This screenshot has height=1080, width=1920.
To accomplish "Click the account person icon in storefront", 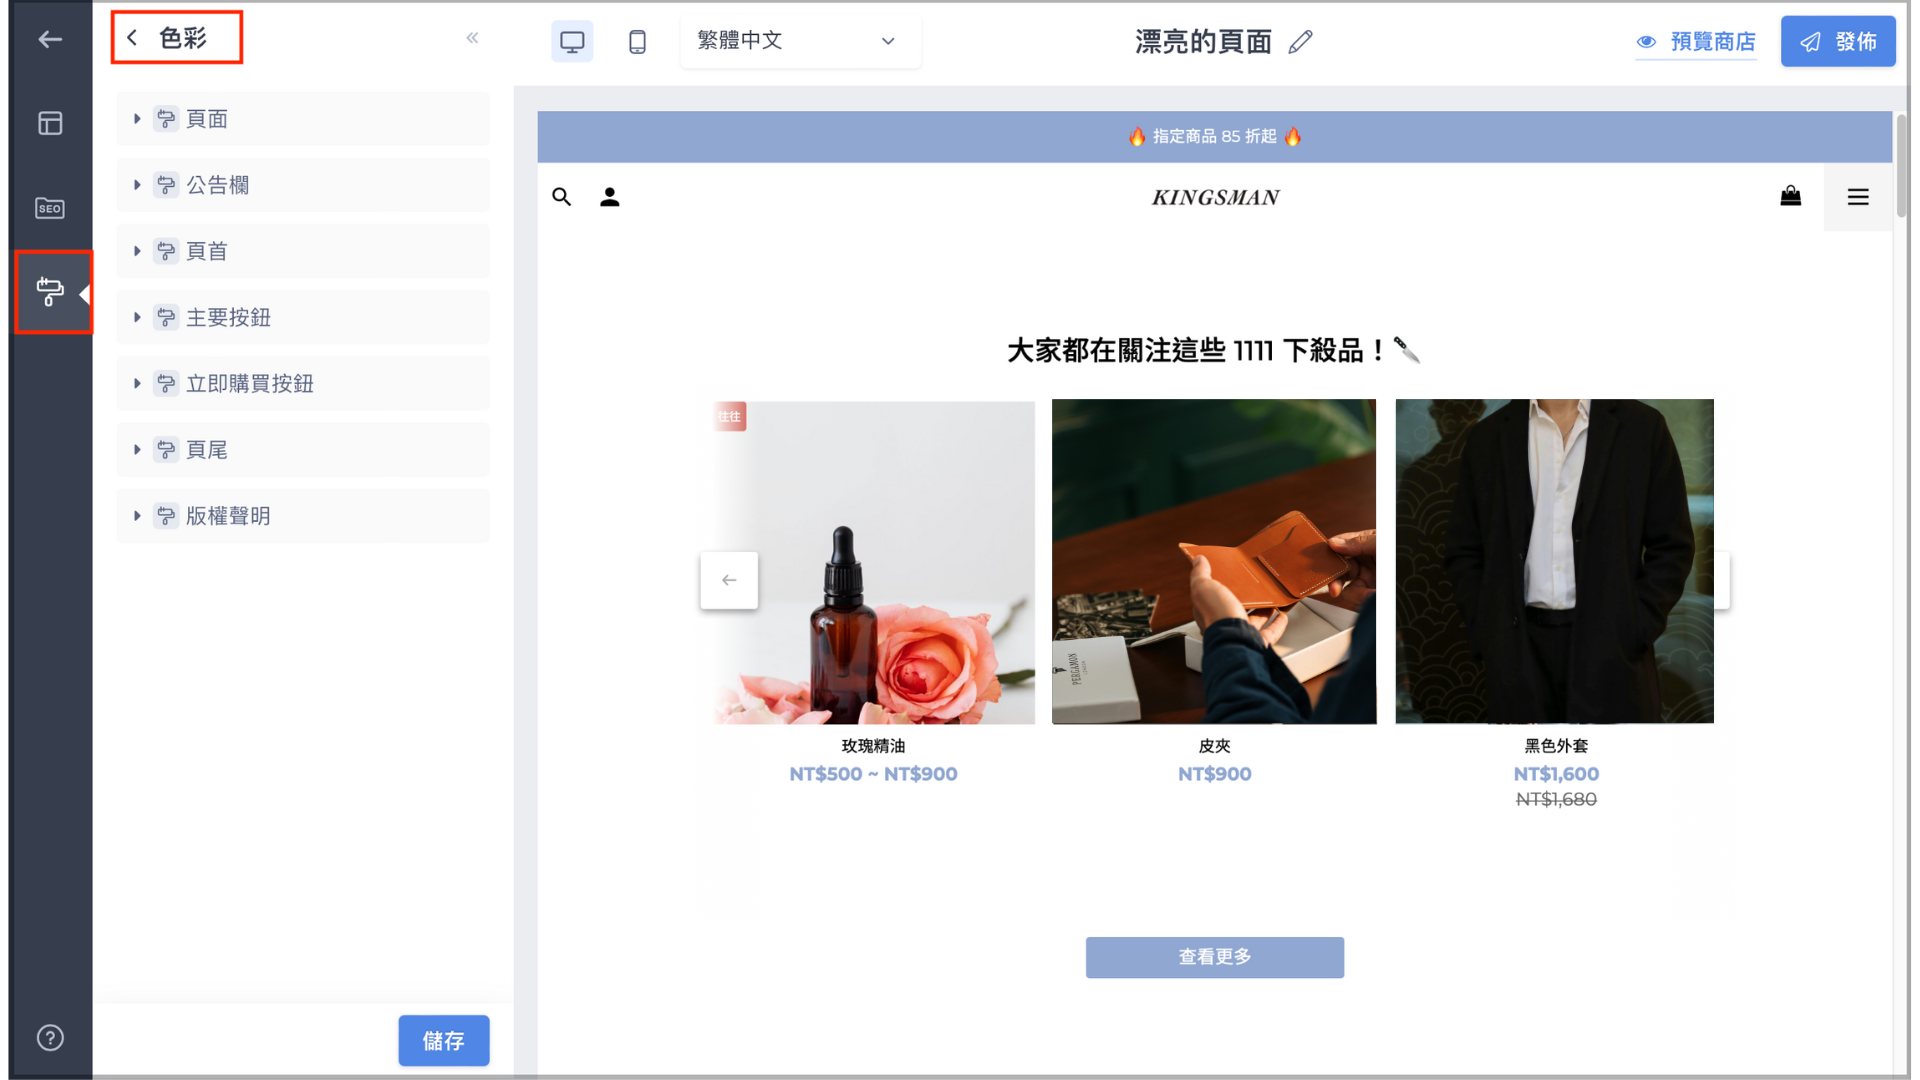I will coord(610,197).
